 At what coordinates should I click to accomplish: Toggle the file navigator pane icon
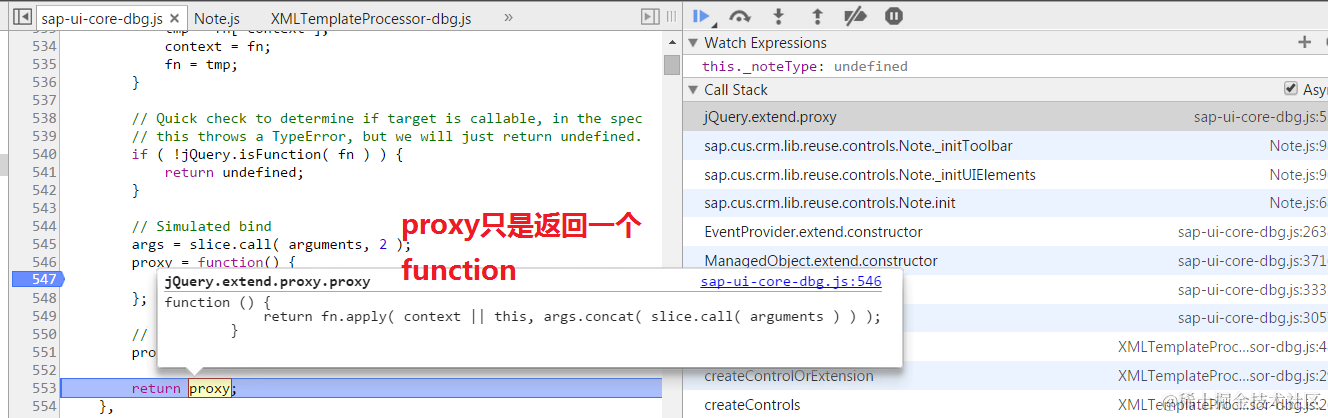tap(21, 17)
